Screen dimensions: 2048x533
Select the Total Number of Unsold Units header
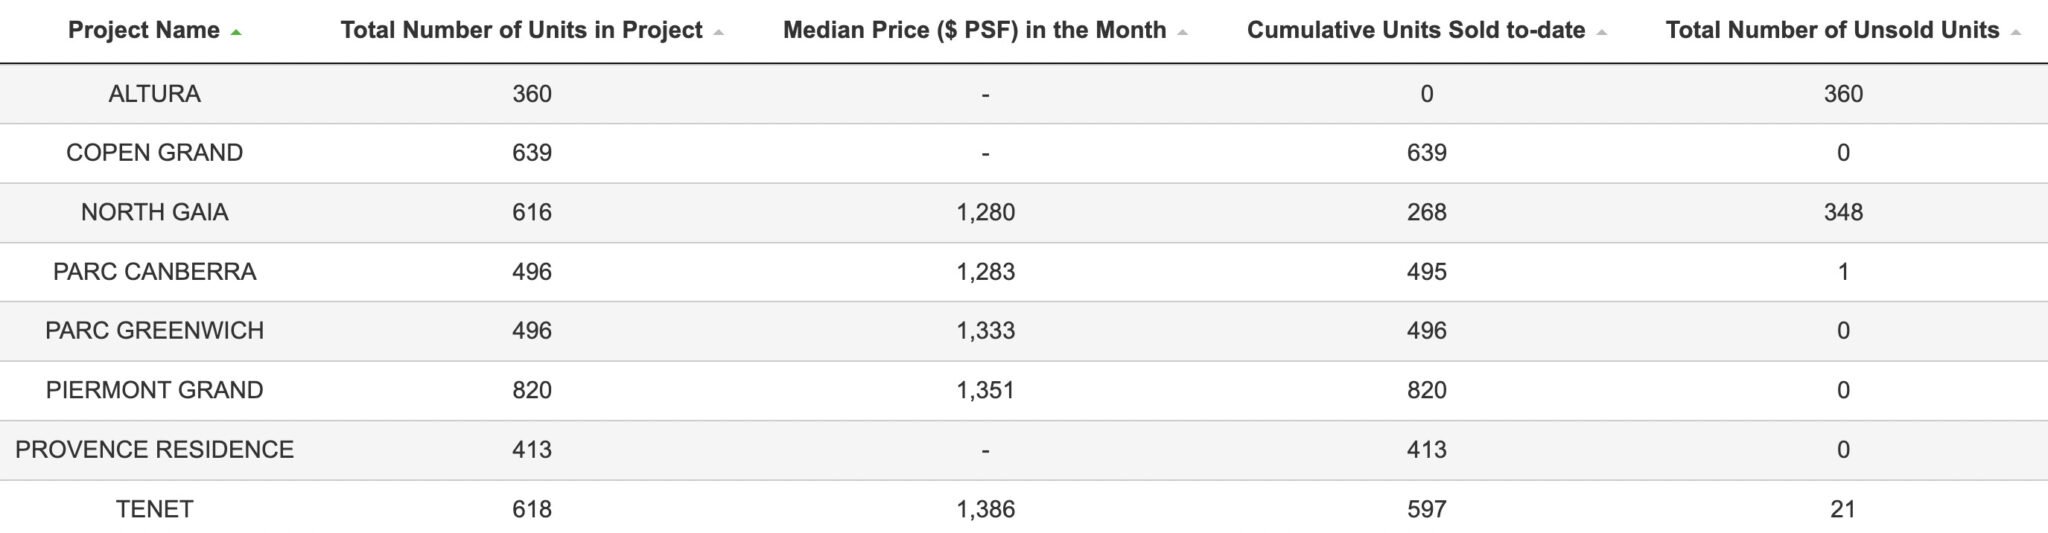pyautogui.click(x=1833, y=31)
